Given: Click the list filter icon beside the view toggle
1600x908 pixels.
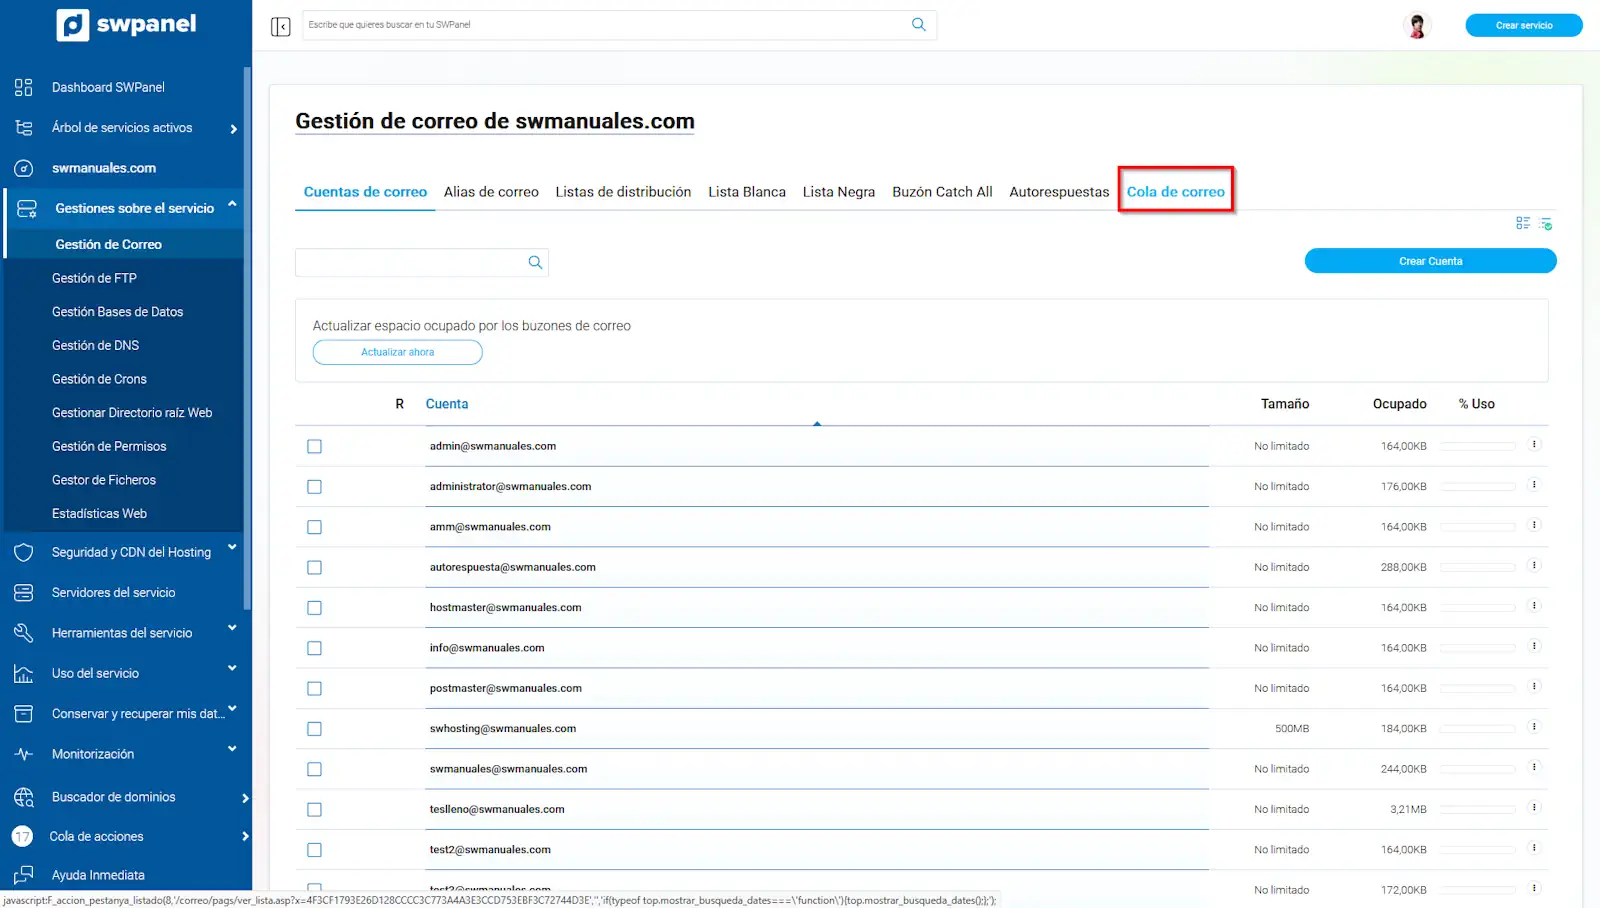Looking at the screenshot, I should [1545, 223].
